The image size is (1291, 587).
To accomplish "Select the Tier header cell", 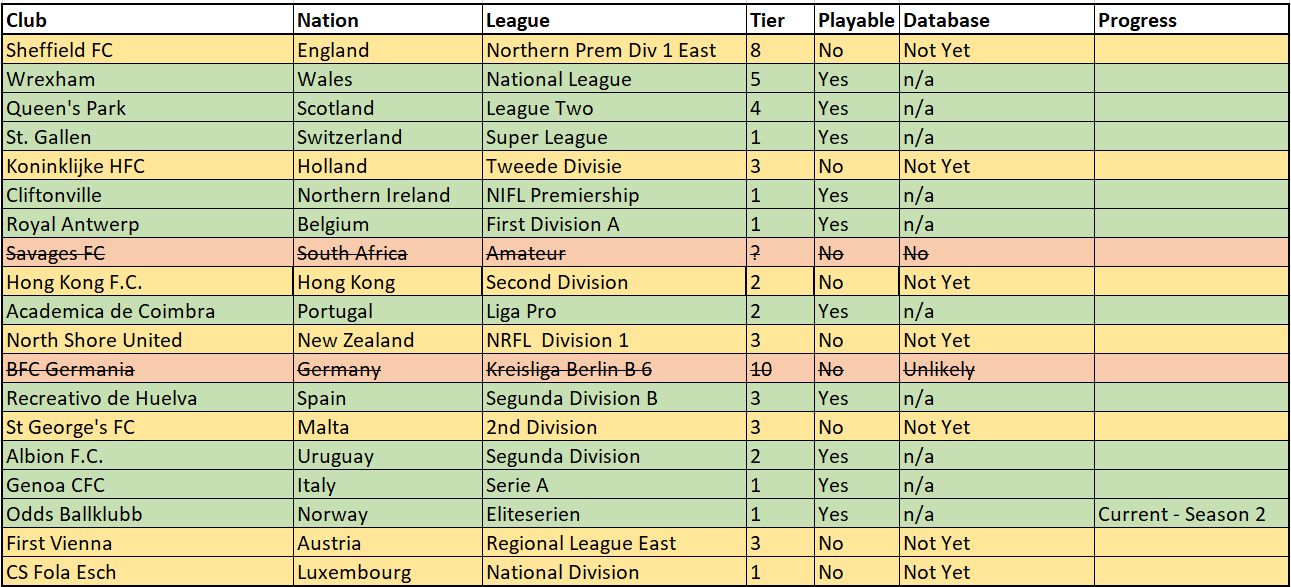I will pyautogui.click(x=781, y=21).
